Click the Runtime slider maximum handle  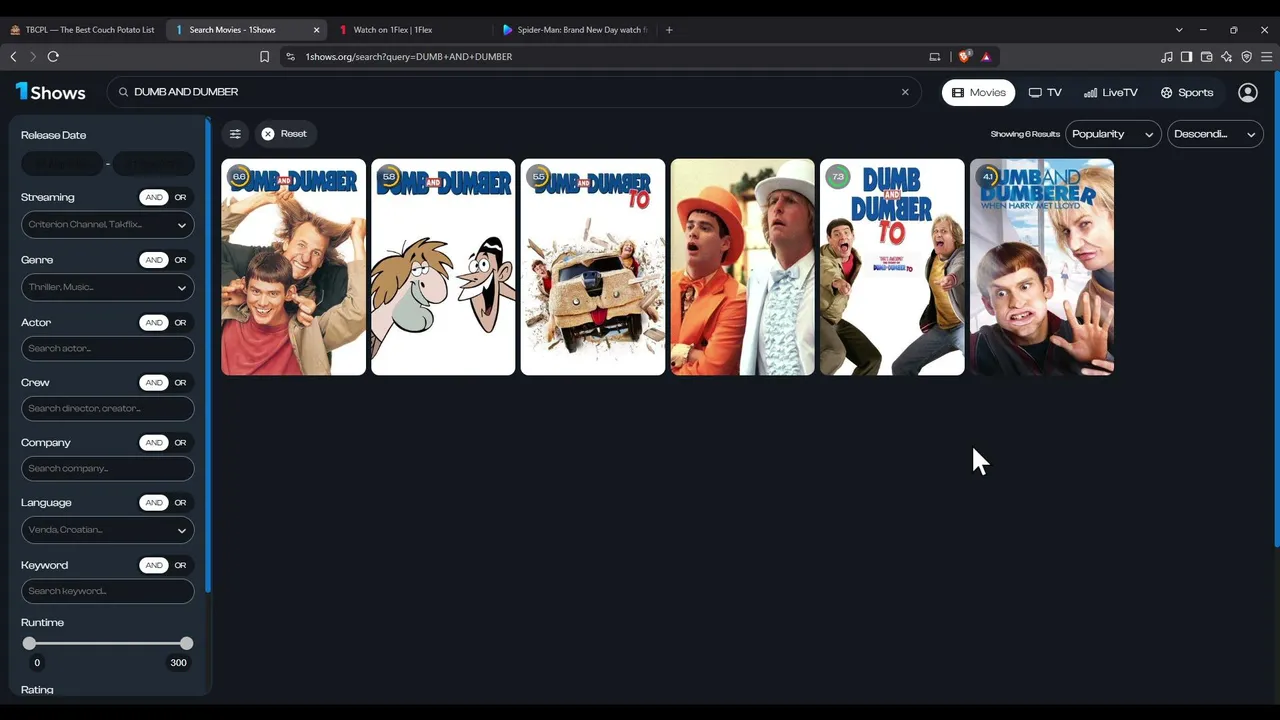point(186,644)
